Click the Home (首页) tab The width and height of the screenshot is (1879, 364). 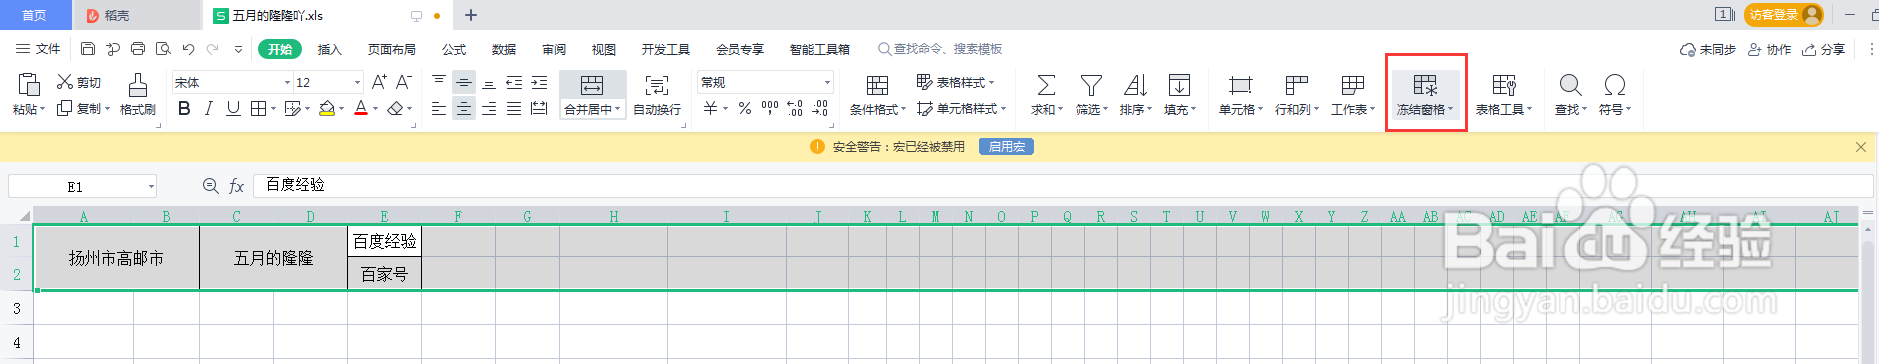coord(35,15)
